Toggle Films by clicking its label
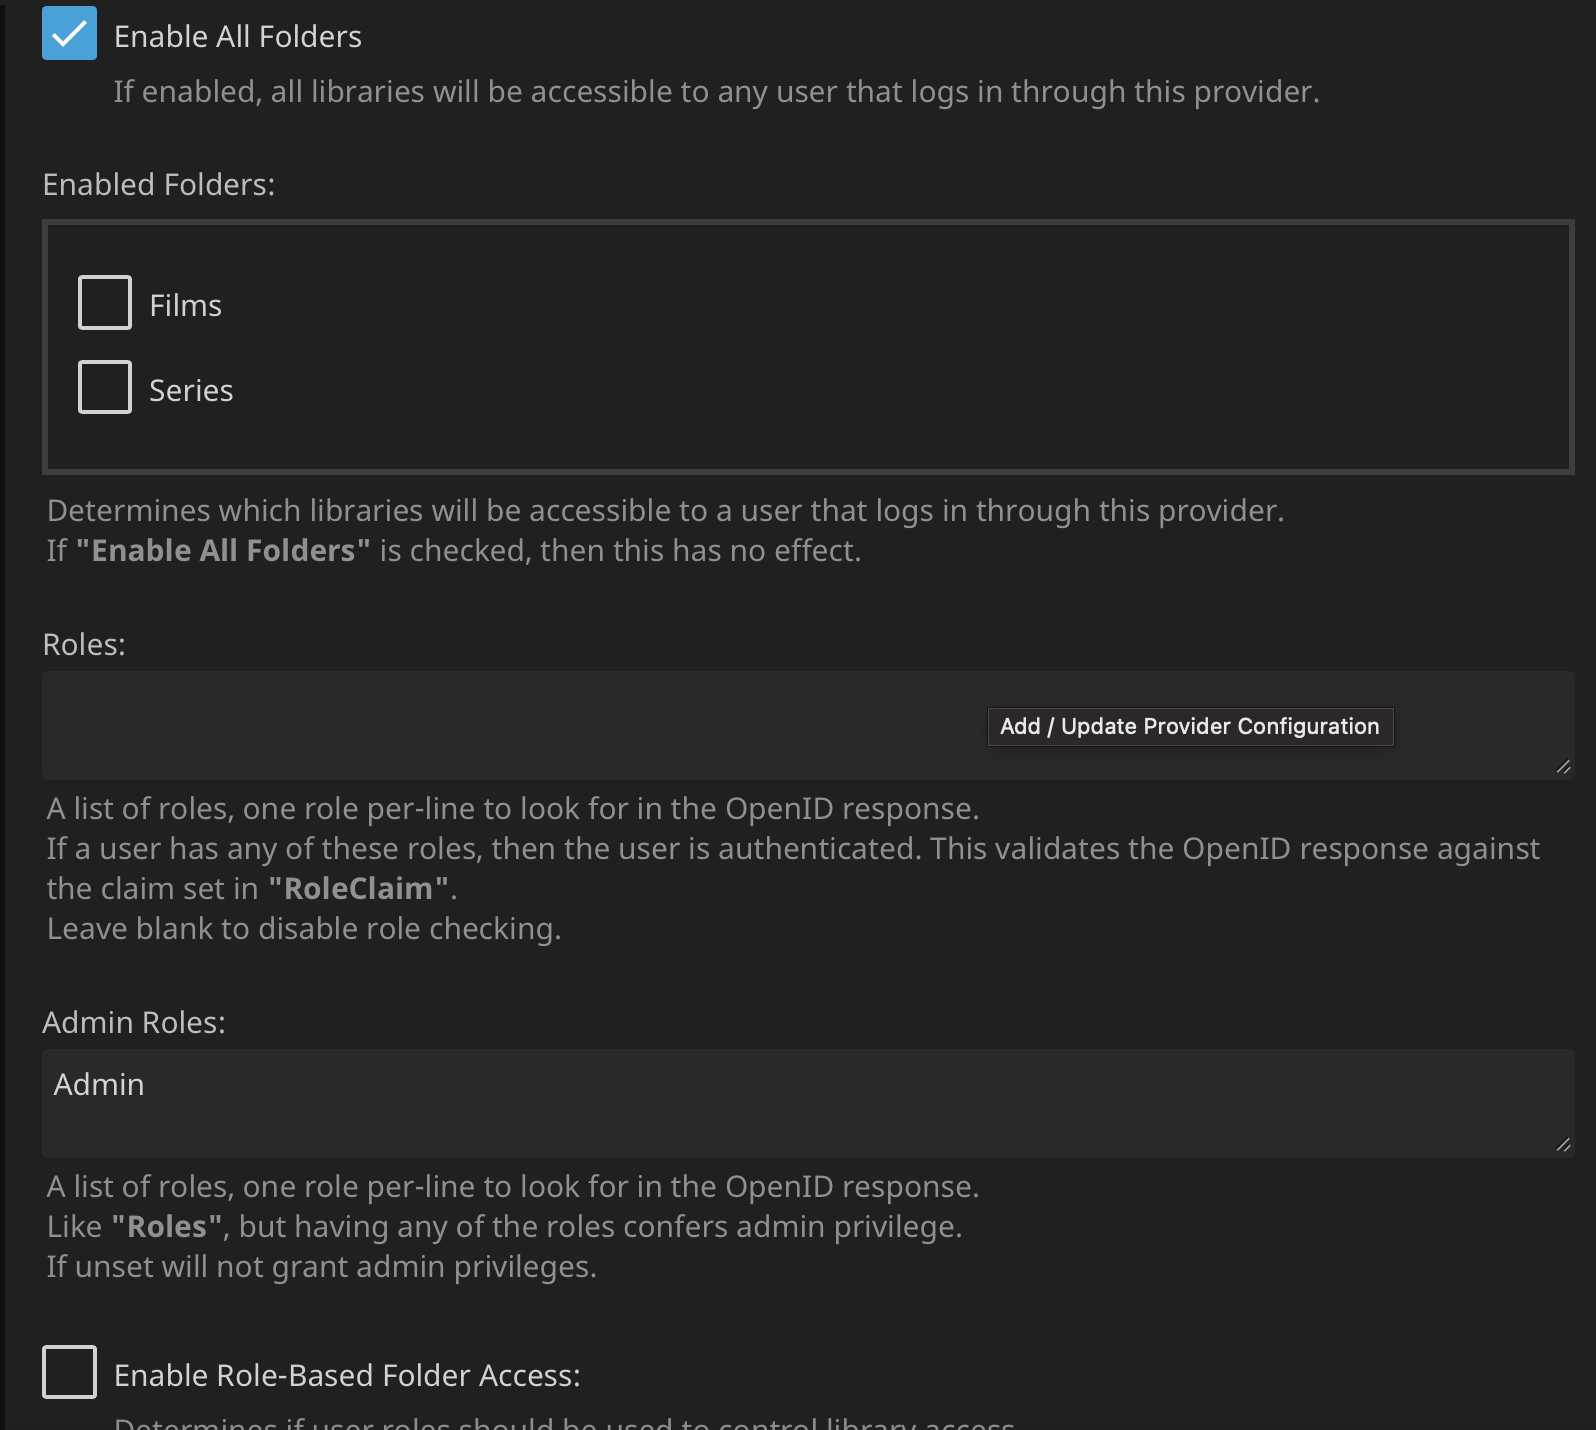This screenshot has height=1430, width=1596. pos(185,304)
